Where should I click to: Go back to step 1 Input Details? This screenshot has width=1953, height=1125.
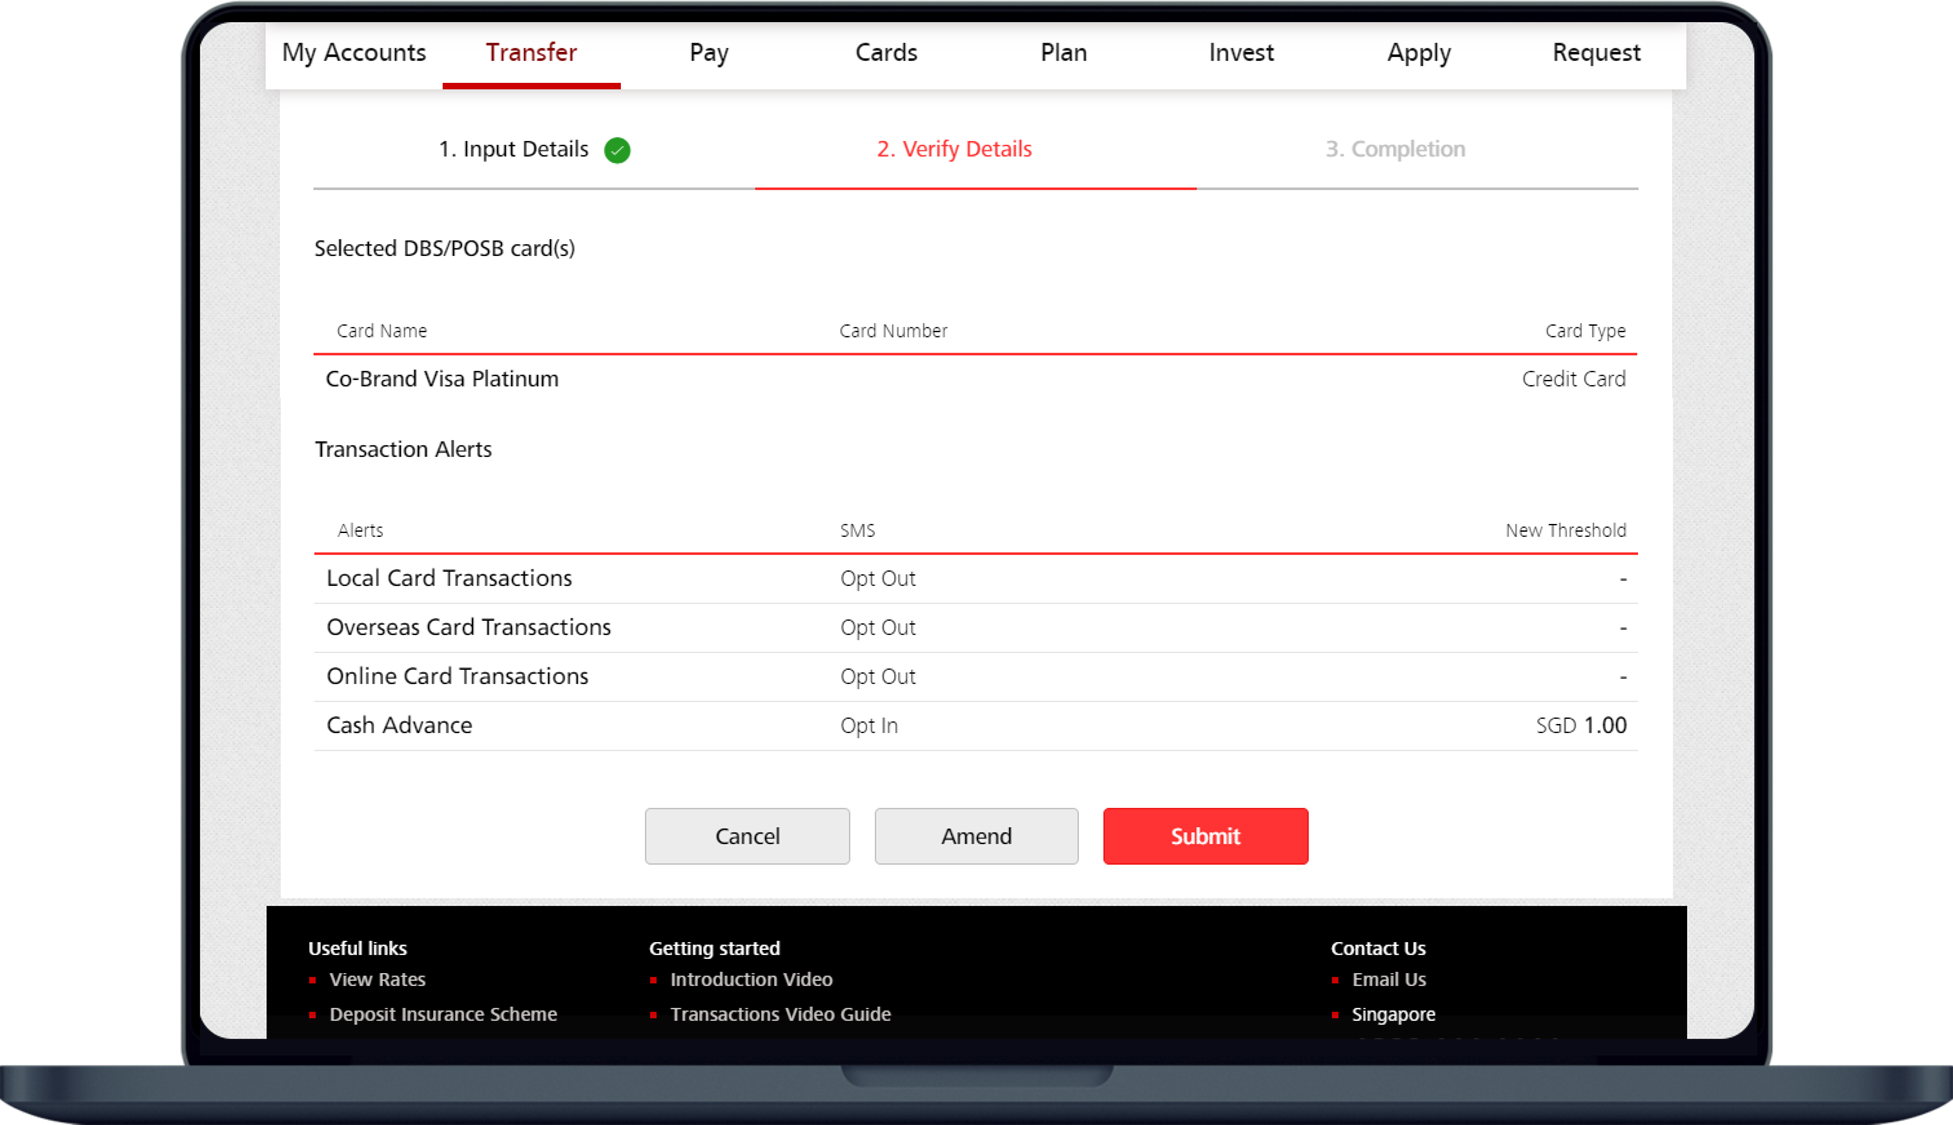pos(513,149)
